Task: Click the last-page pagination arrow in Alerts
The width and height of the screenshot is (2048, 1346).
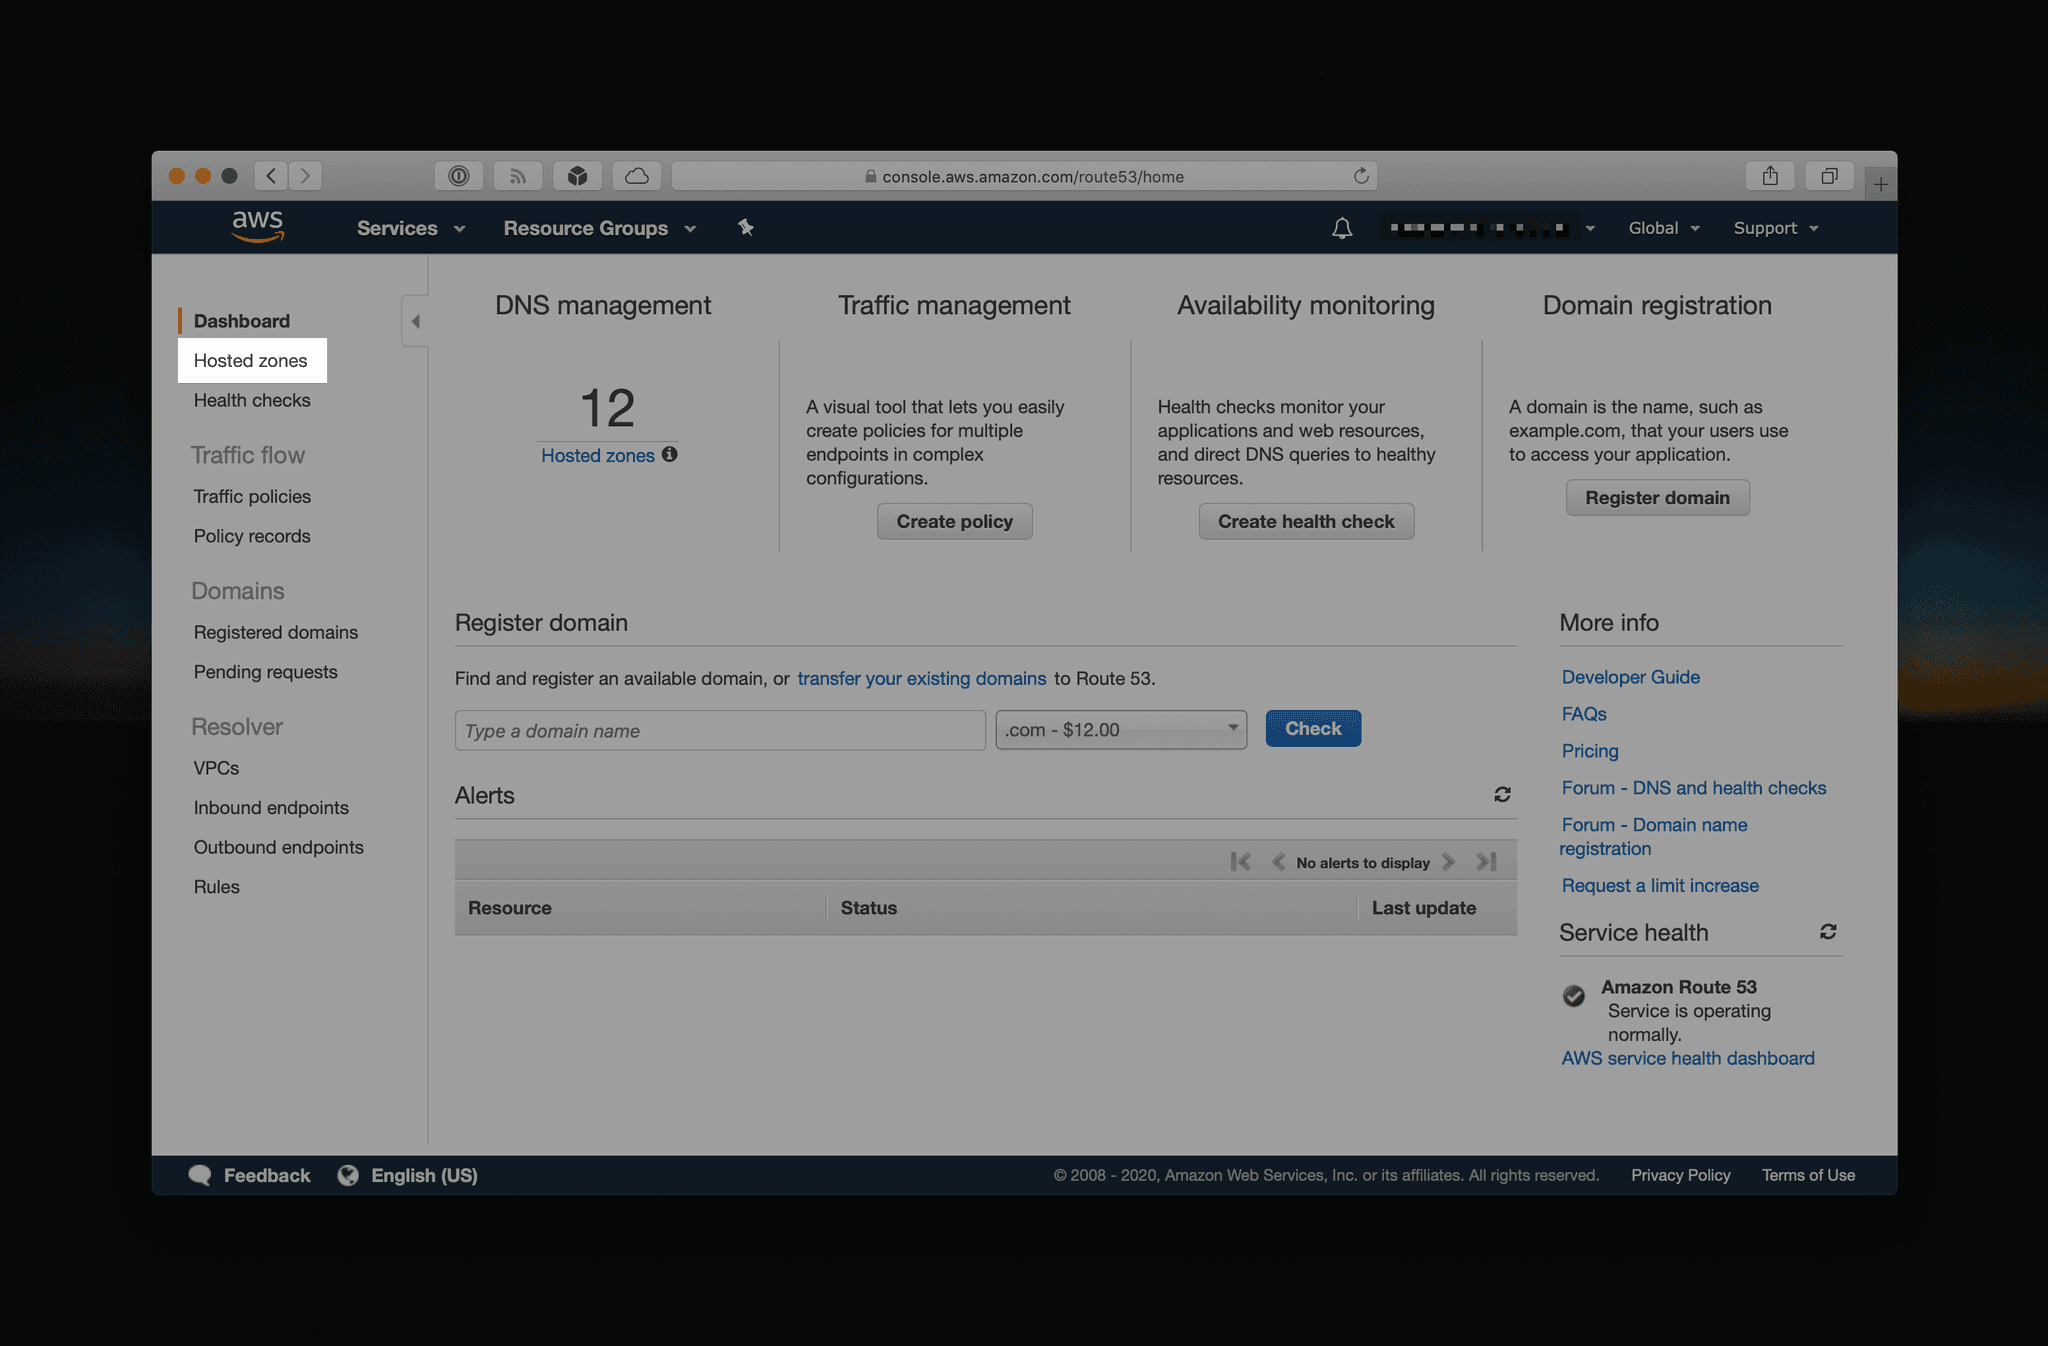Action: pyautogui.click(x=1486, y=860)
